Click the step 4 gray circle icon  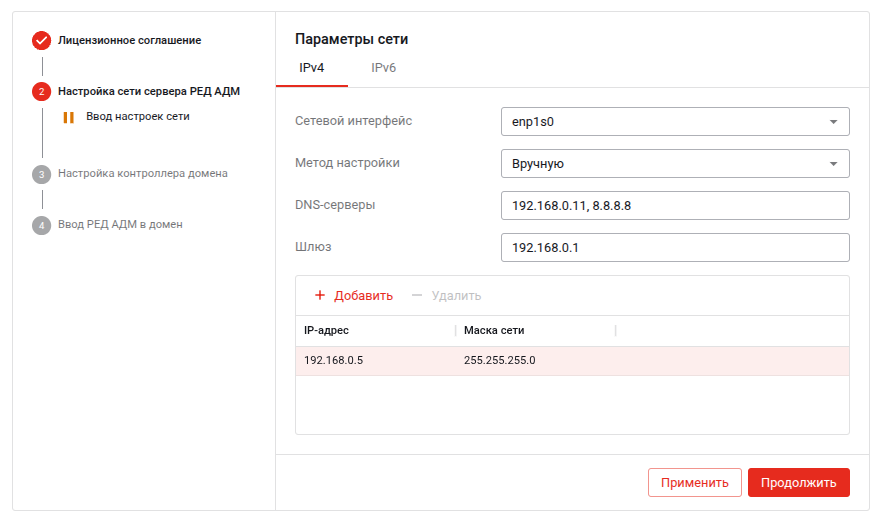point(41,225)
